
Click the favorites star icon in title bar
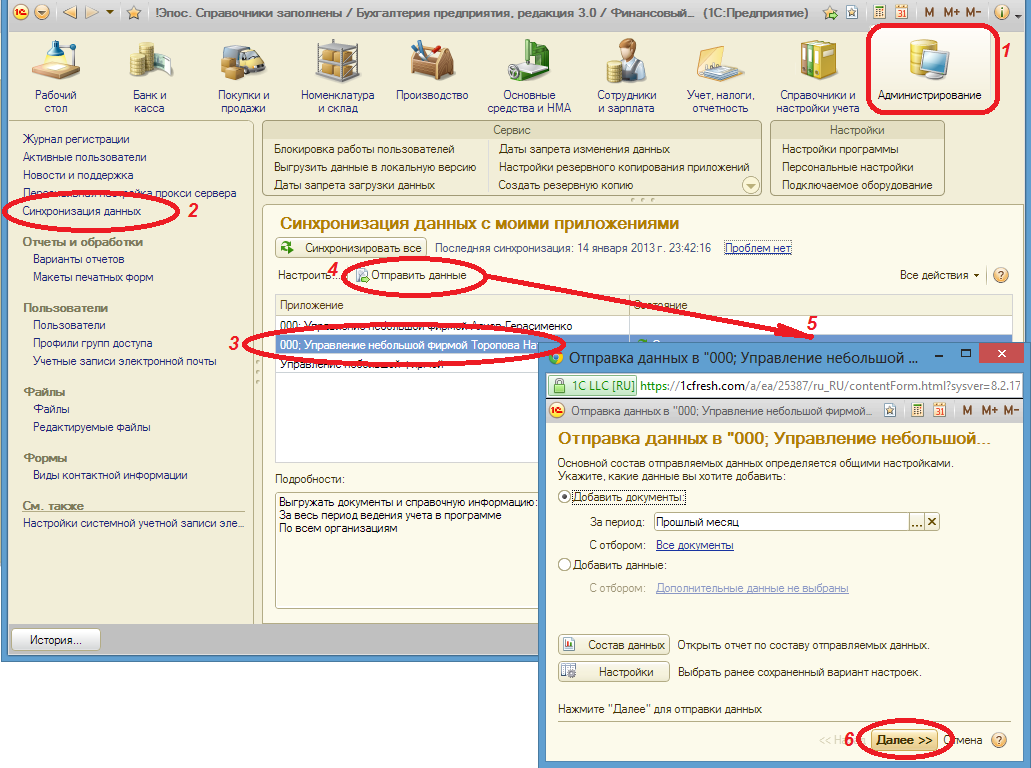click(133, 12)
